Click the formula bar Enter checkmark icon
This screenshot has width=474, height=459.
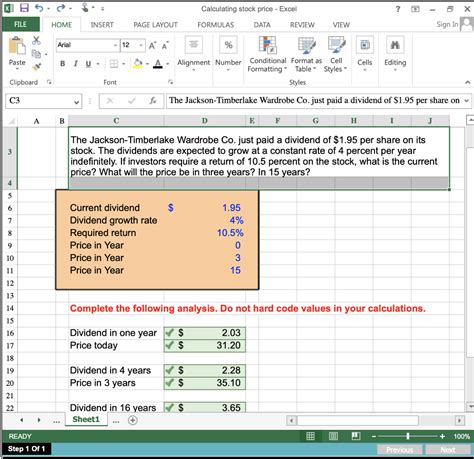click(132, 100)
